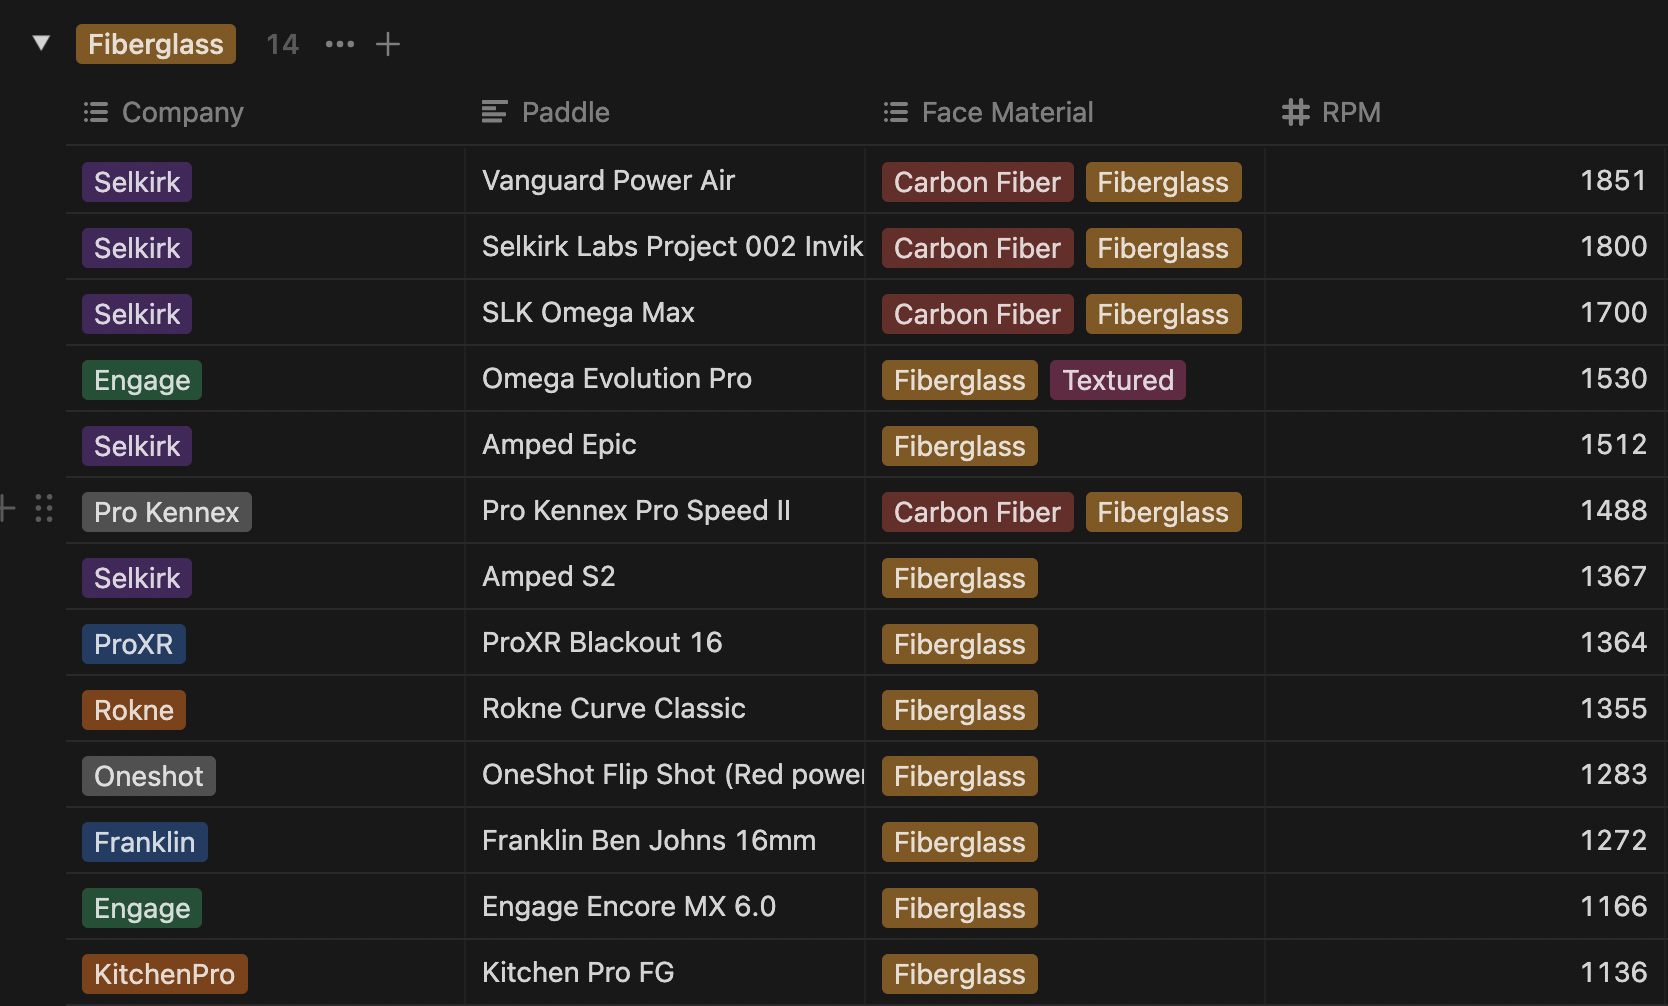Click the Fiberglass group label
This screenshot has height=1006, width=1668.
tap(155, 44)
